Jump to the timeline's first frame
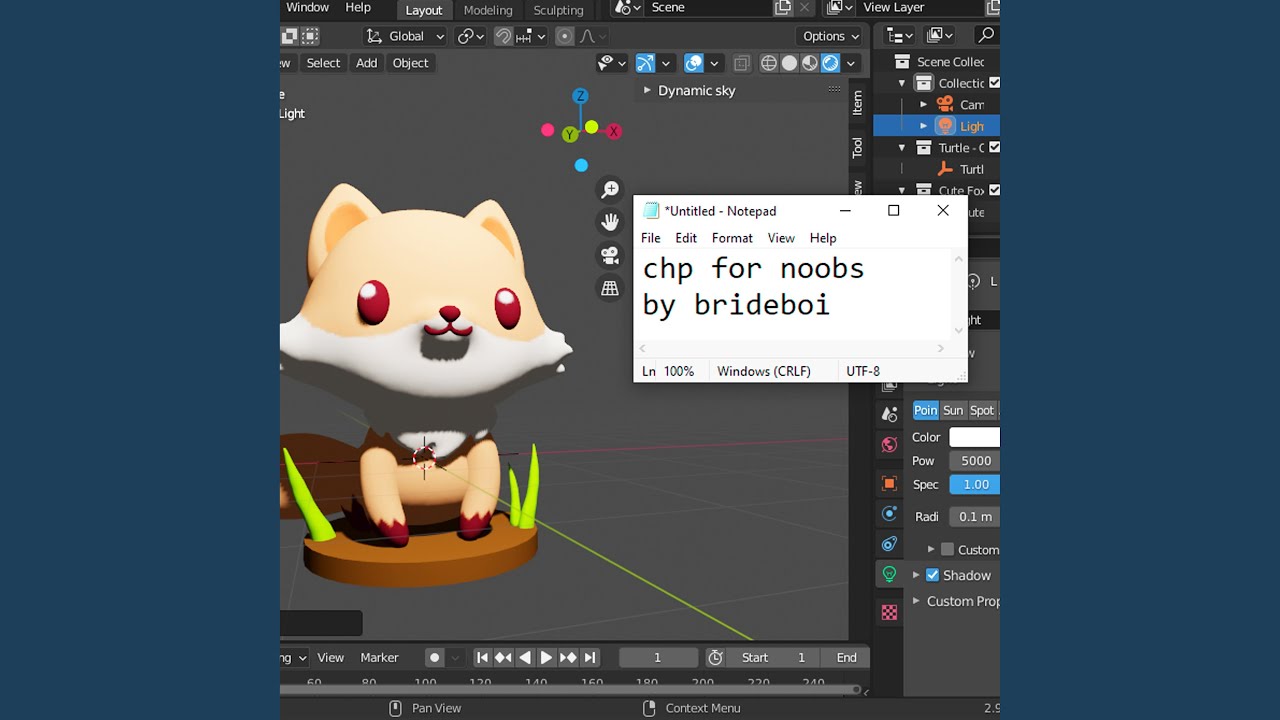1280x720 pixels. pyautogui.click(x=482, y=657)
